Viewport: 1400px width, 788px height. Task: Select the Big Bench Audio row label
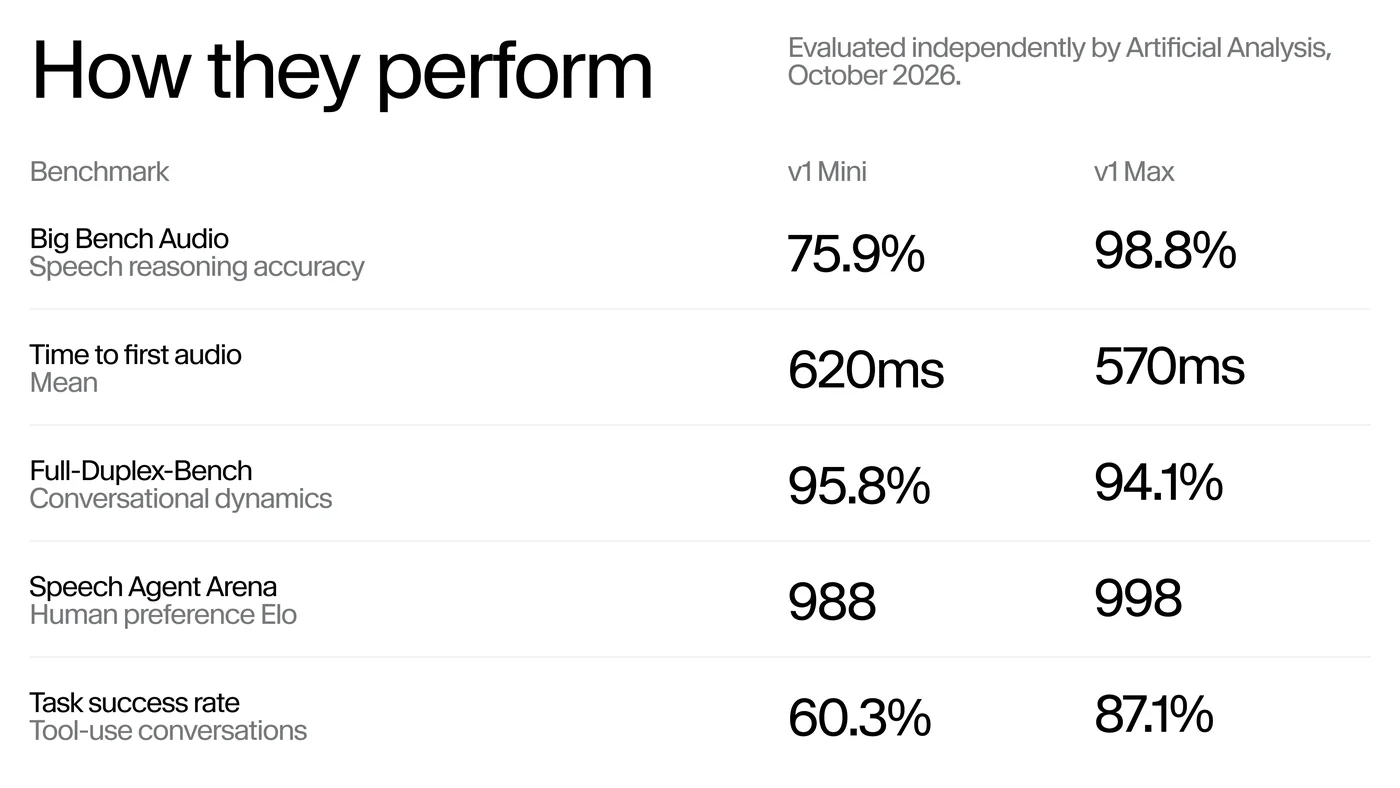129,239
